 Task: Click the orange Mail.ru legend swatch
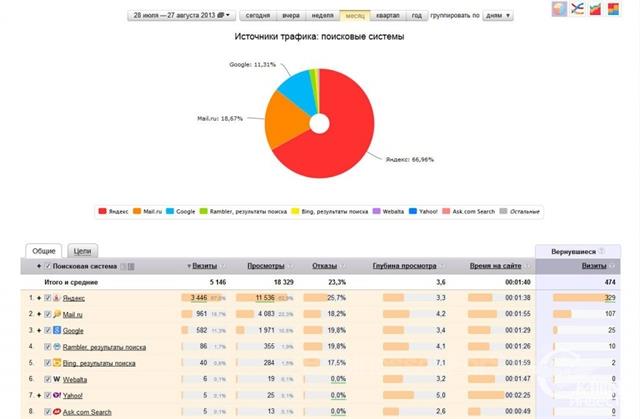(x=137, y=211)
